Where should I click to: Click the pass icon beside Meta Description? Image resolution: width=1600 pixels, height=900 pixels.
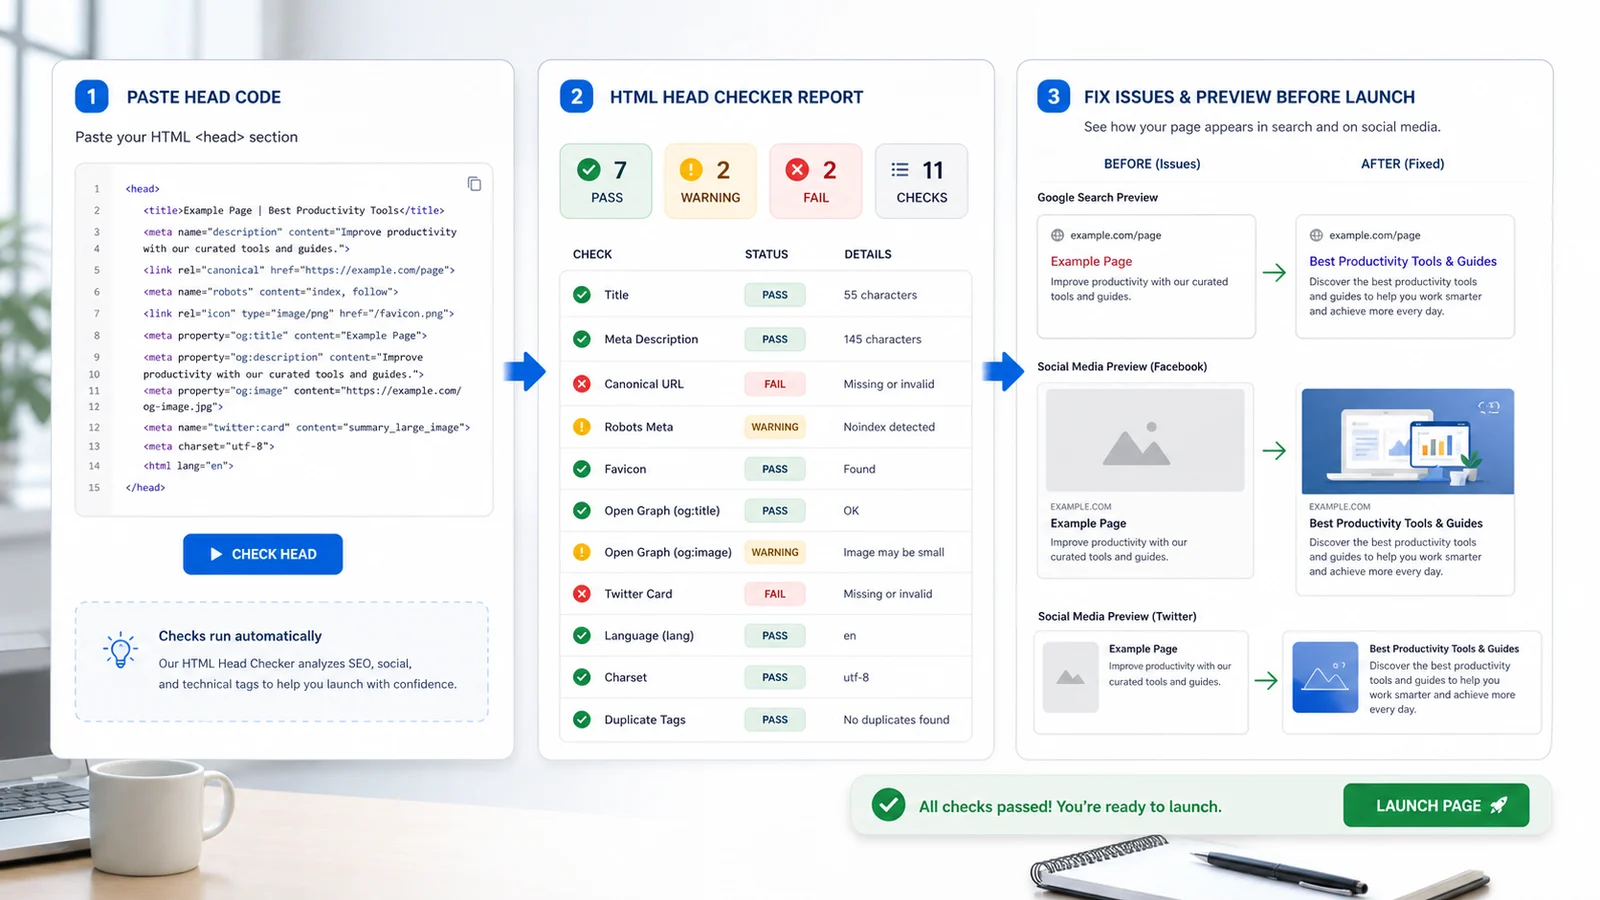tap(582, 339)
